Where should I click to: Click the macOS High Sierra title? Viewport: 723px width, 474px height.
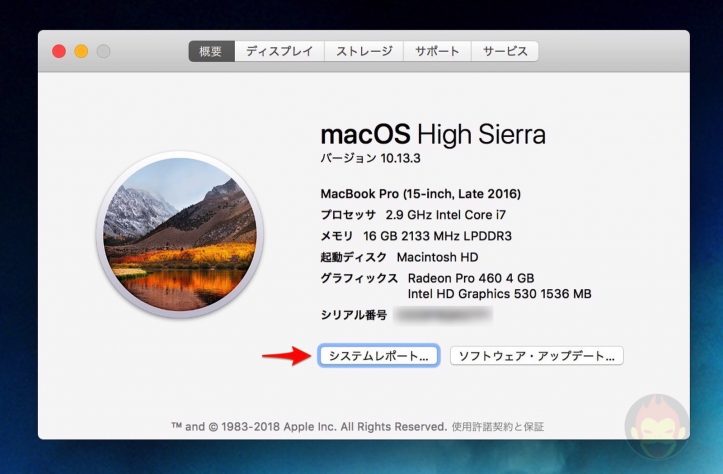click(x=433, y=135)
